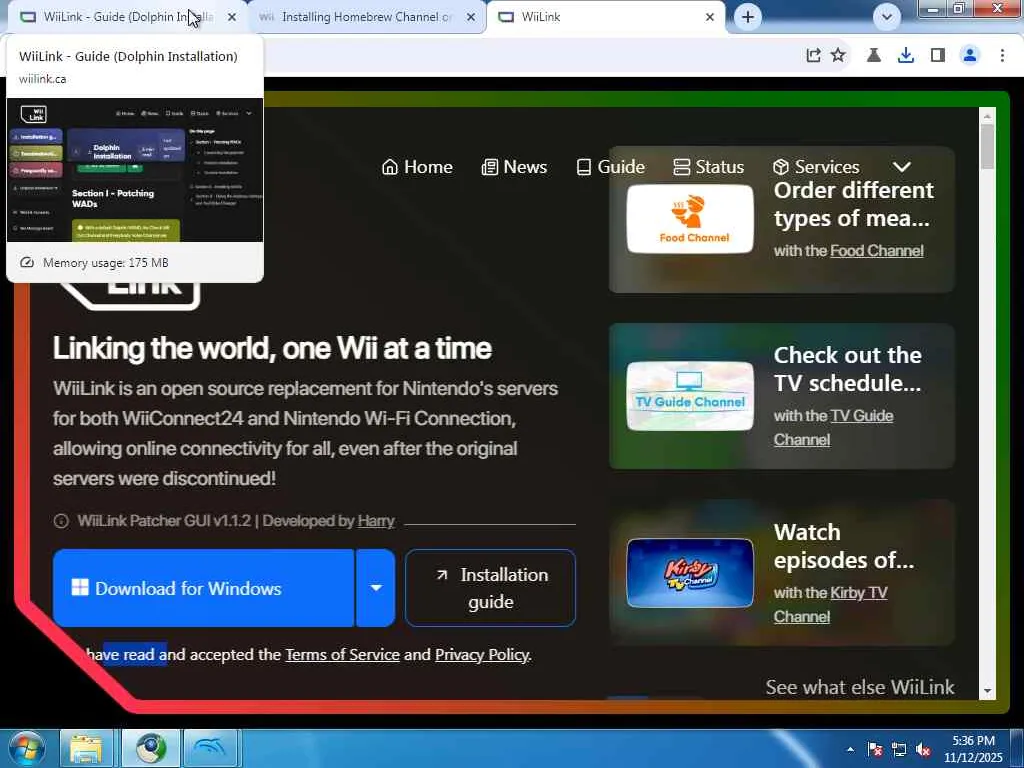
Task: Expand the Services chevron dropdown
Action: [x=902, y=167]
